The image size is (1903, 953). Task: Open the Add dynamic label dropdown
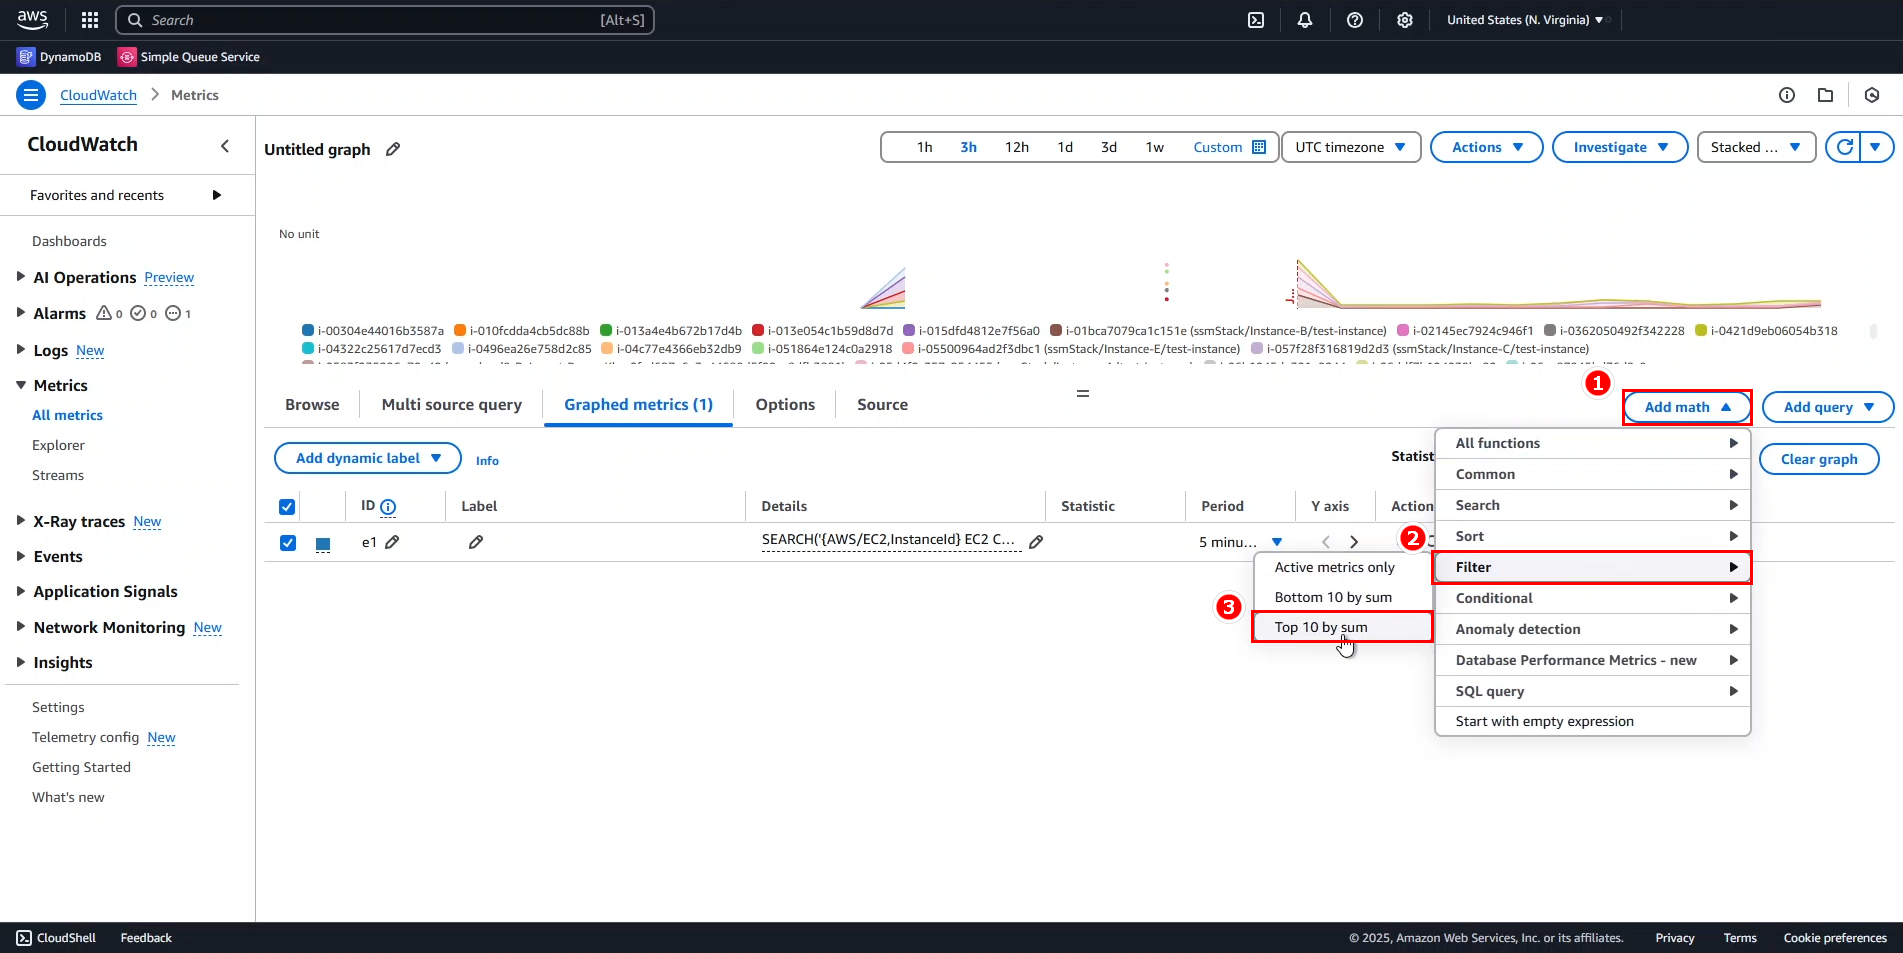[367, 458]
